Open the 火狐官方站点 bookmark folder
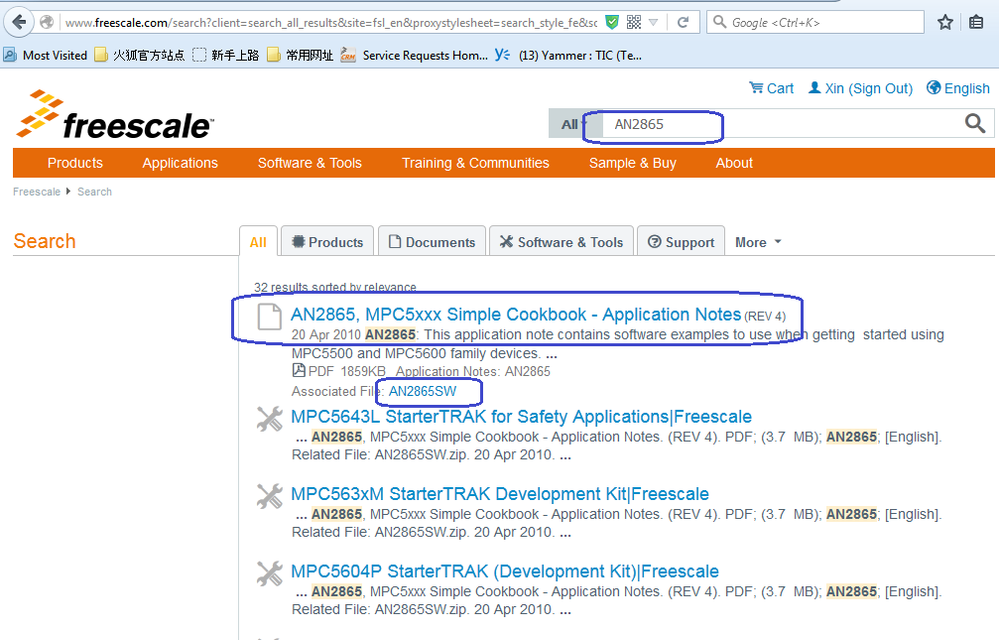The image size is (999, 640). (140, 55)
